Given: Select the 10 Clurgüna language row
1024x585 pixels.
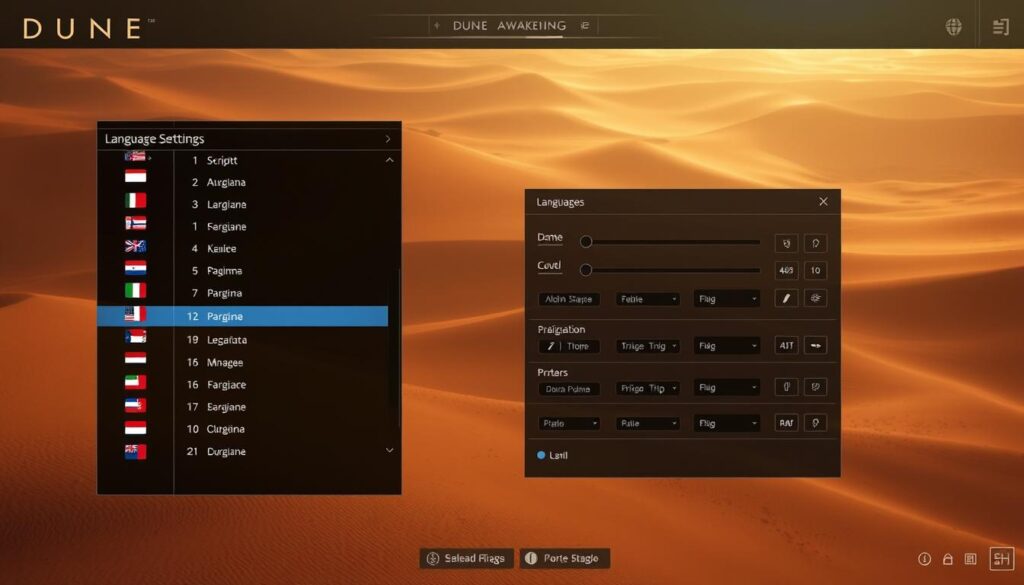Looking at the screenshot, I should click(x=242, y=429).
